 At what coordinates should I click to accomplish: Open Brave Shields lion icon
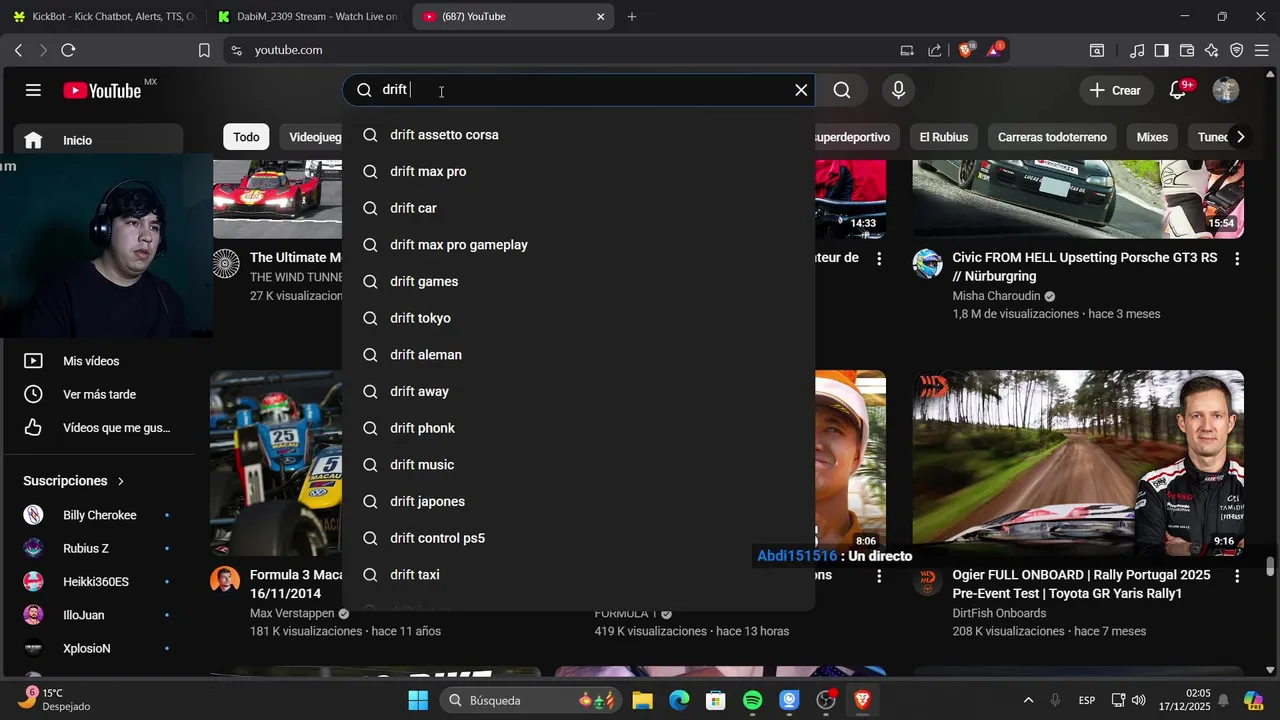966,50
